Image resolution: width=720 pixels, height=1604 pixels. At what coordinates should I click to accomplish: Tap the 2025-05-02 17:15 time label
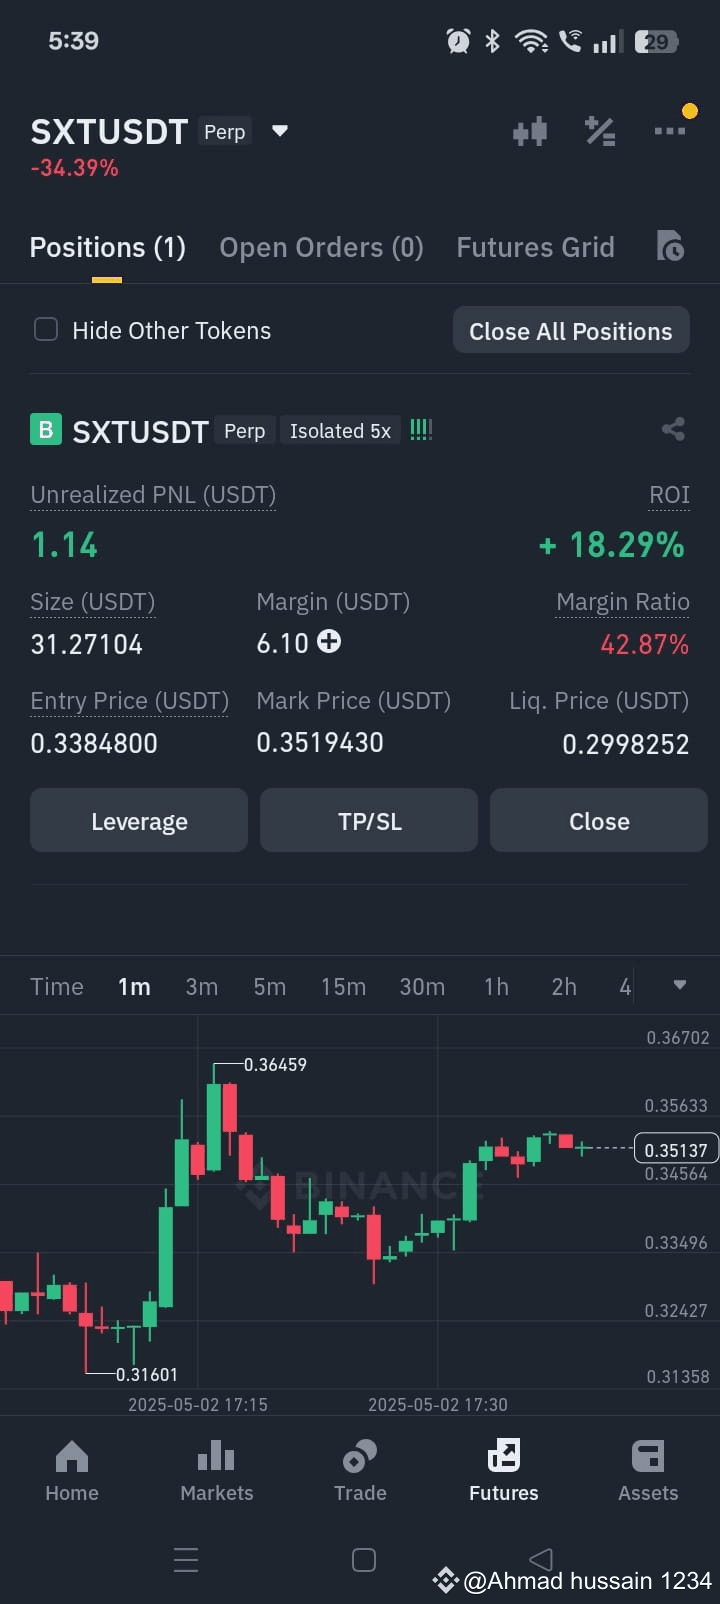[198, 1405]
